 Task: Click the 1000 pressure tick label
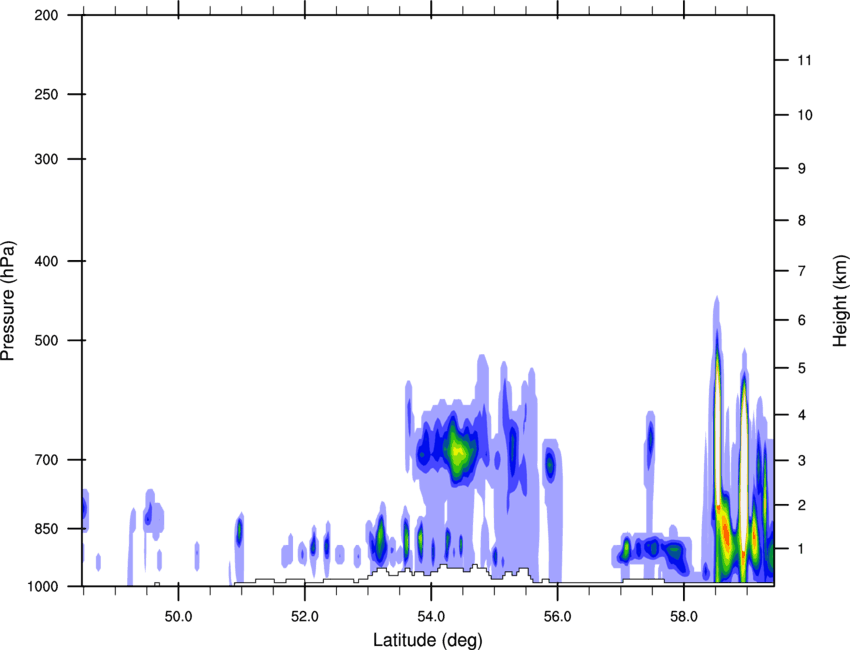[x=42, y=586]
